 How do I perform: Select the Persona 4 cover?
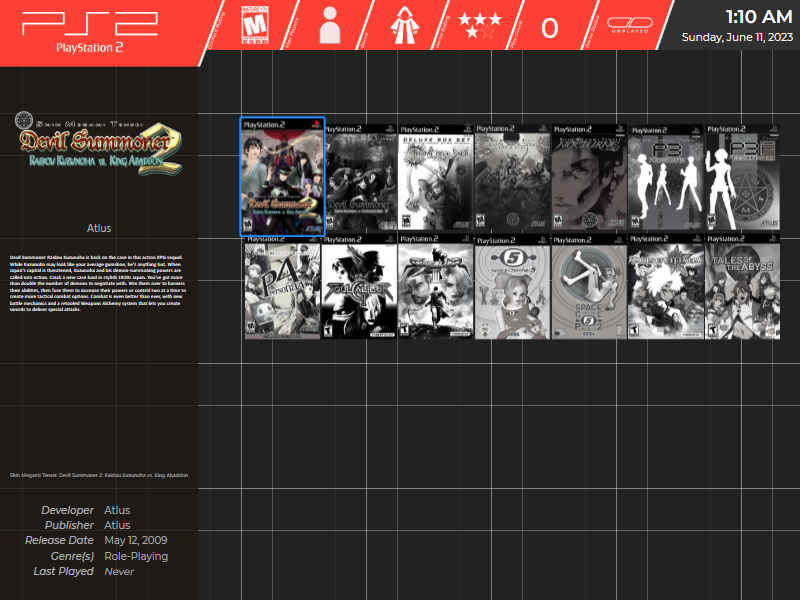click(282, 287)
